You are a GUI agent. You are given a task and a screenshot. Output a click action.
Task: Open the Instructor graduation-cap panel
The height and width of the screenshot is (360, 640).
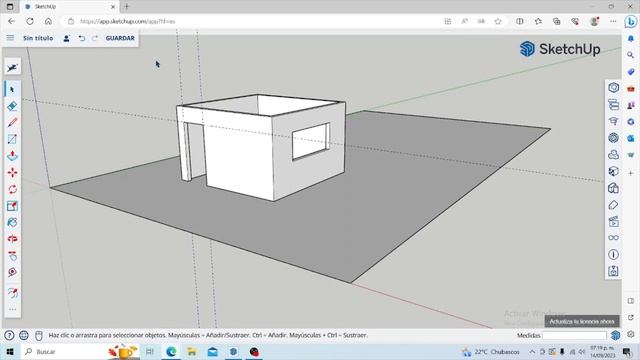[613, 121]
